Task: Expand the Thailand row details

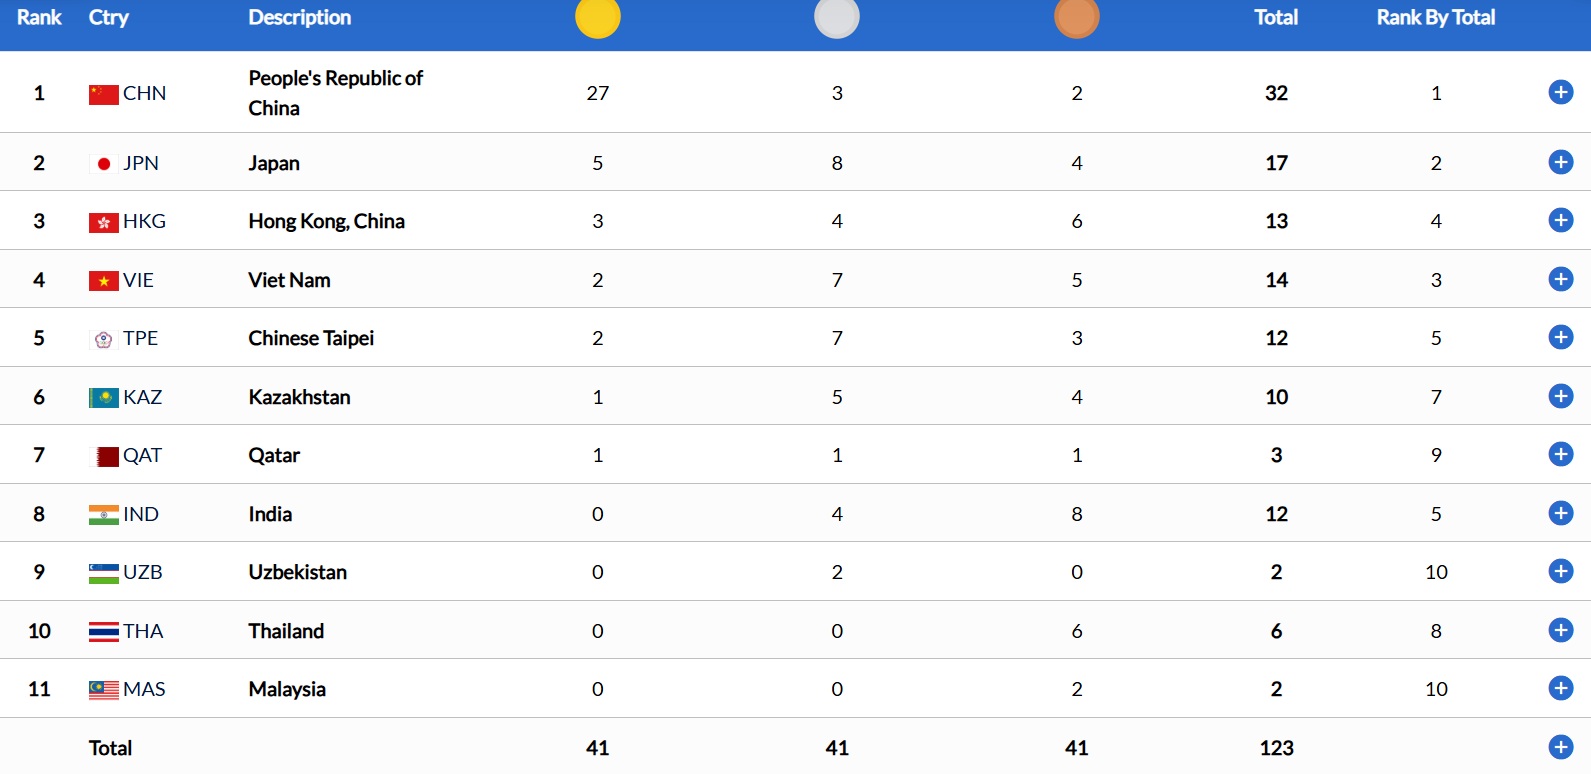Action: pyautogui.click(x=1560, y=630)
